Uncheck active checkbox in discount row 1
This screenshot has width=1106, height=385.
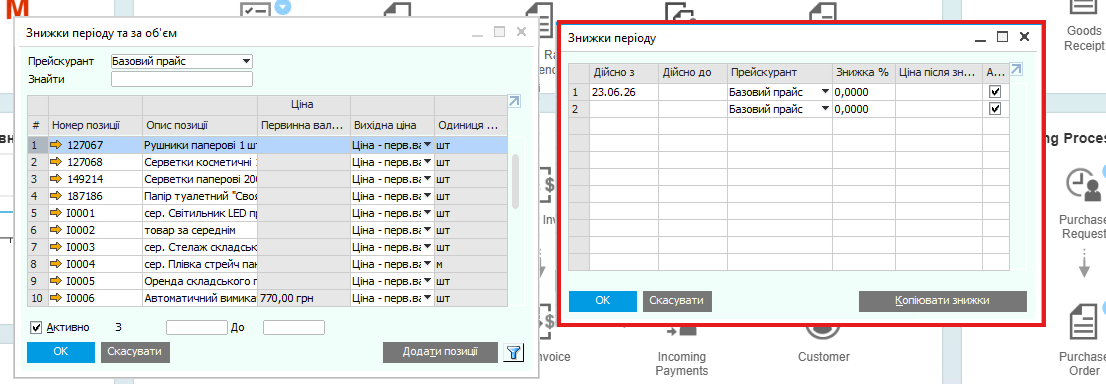click(x=995, y=92)
